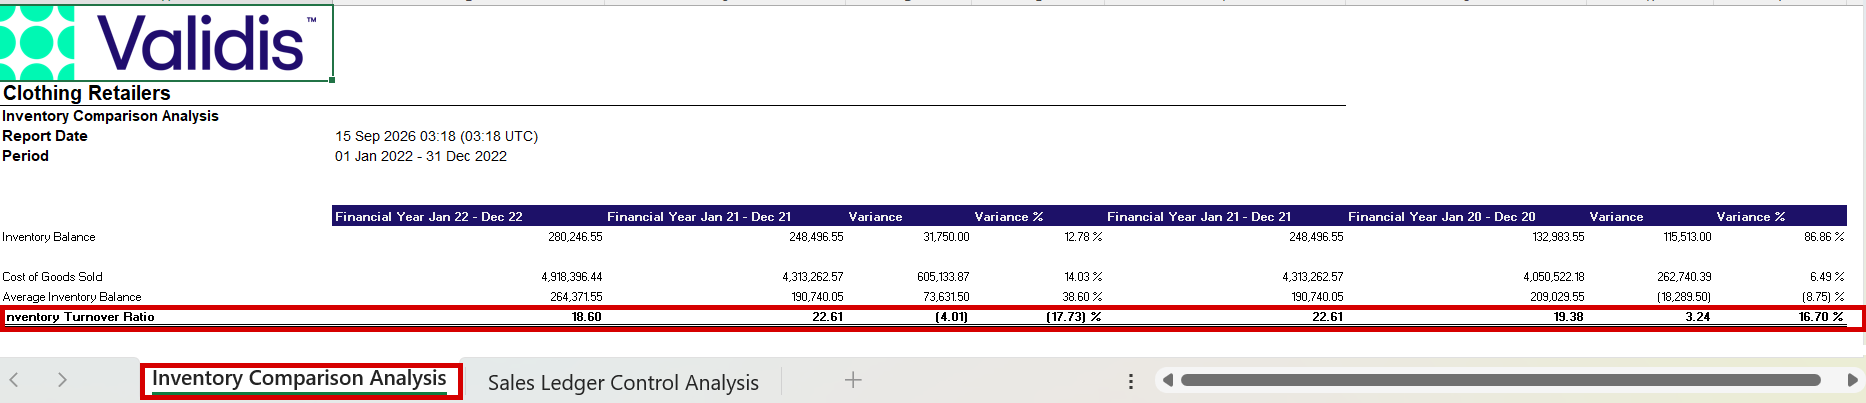The image size is (1866, 403).
Task: Select turnover ratio value 18.60
Action: click(x=587, y=317)
